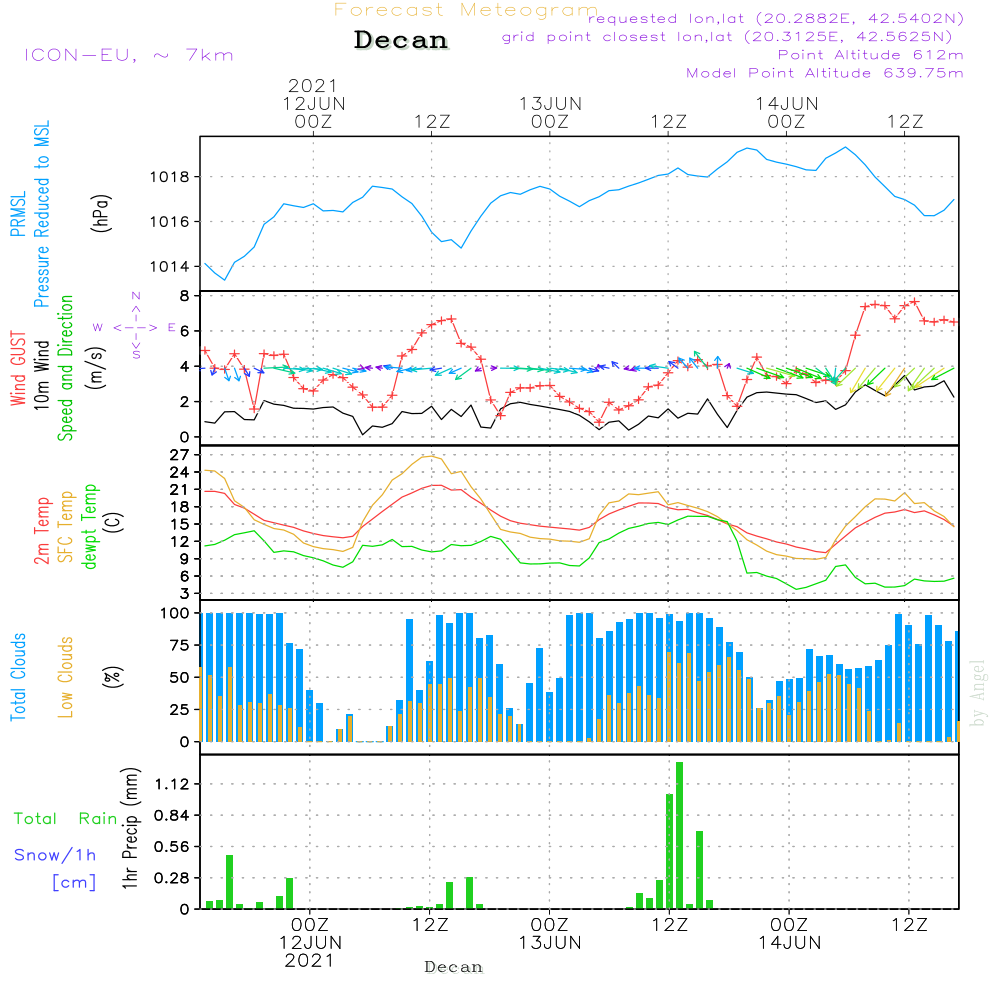The width and height of the screenshot is (1000, 1000).
Task: Click the 1018 pressure axis value
Action: tap(170, 177)
